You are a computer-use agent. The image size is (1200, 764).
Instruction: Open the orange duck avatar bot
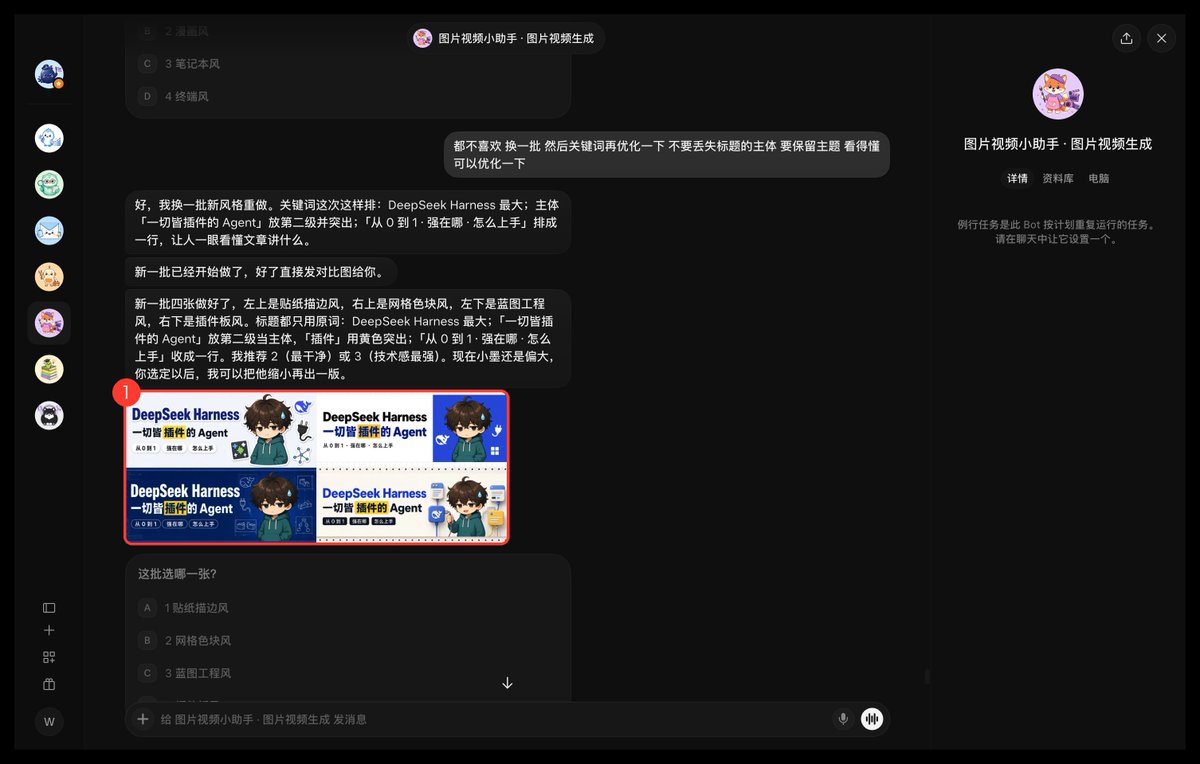pos(49,277)
